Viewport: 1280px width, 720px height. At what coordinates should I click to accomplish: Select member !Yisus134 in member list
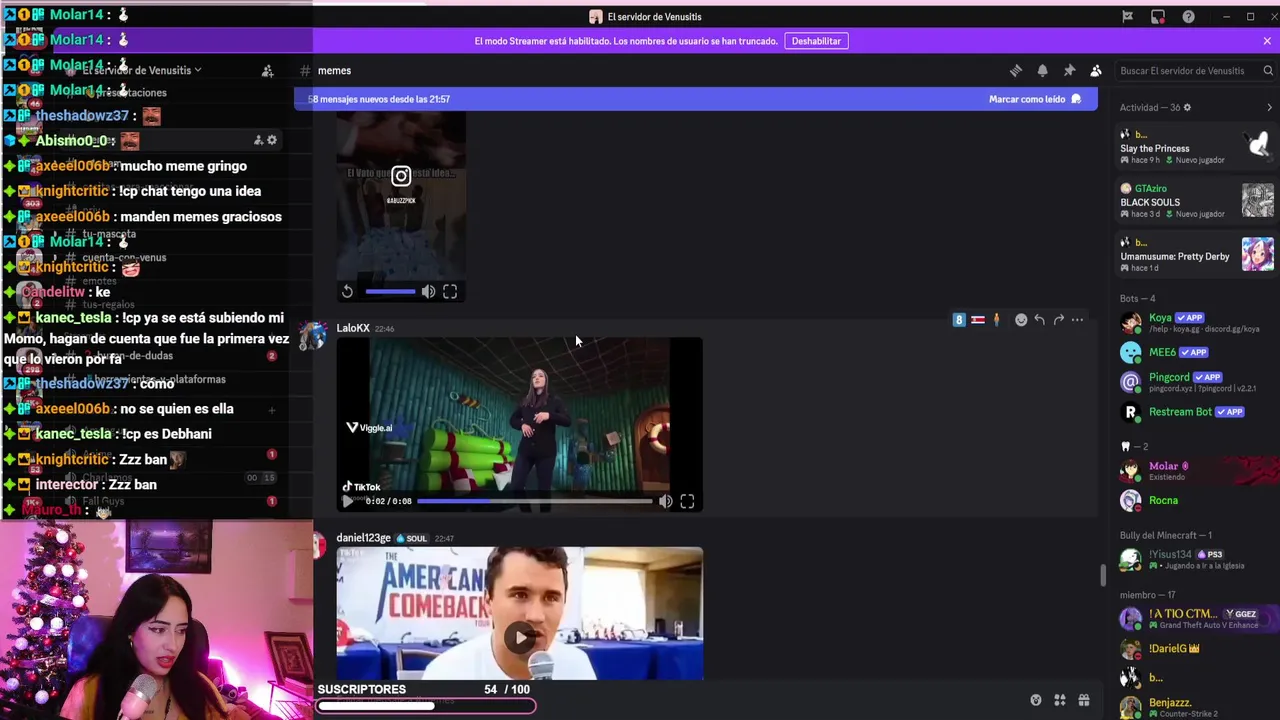pos(1195,559)
